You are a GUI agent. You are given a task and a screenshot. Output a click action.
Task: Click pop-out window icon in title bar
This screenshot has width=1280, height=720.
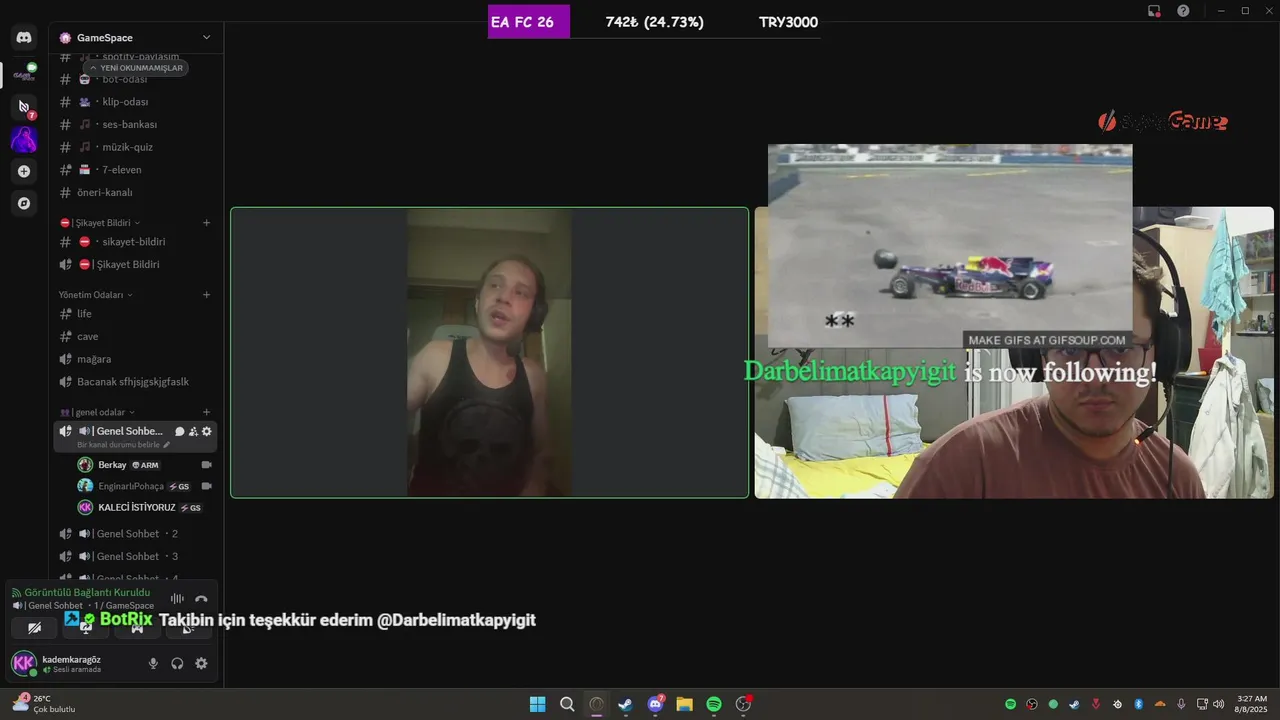point(1154,10)
